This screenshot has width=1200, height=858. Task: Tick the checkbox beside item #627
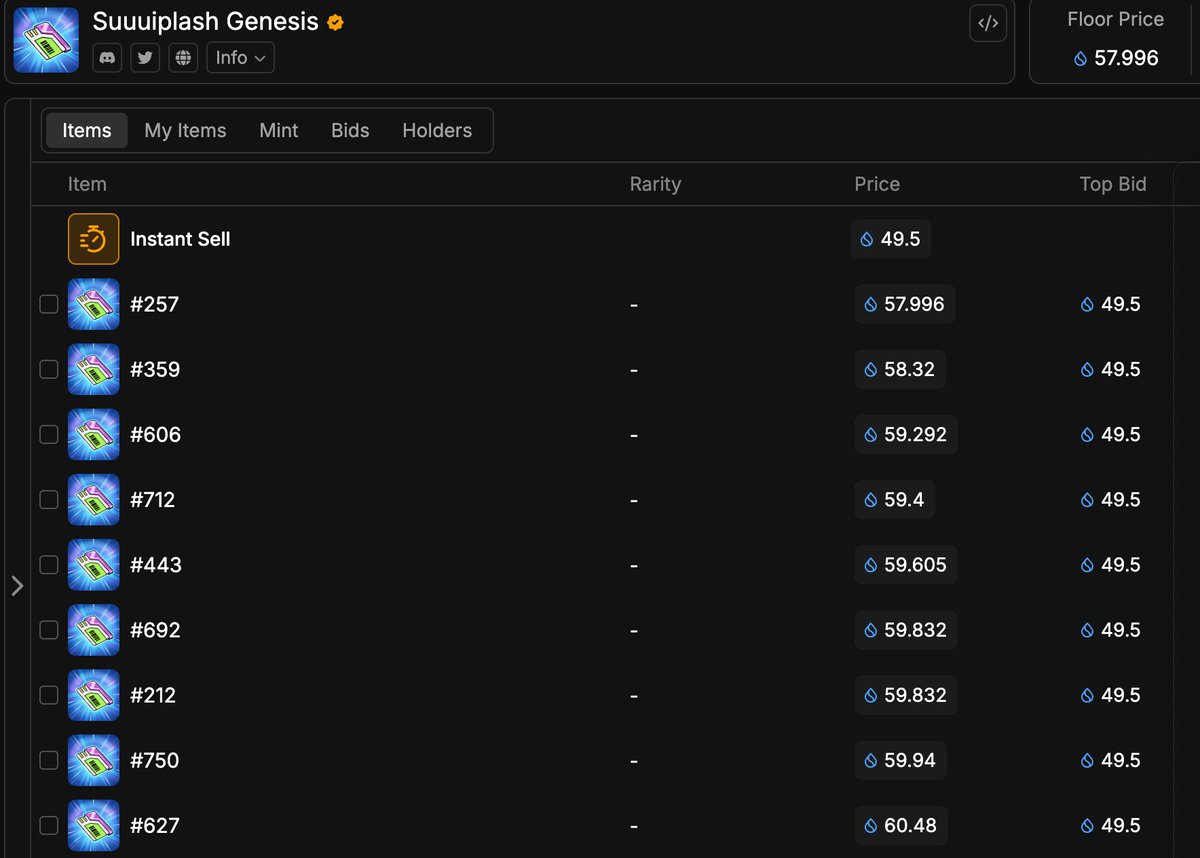tap(49, 825)
